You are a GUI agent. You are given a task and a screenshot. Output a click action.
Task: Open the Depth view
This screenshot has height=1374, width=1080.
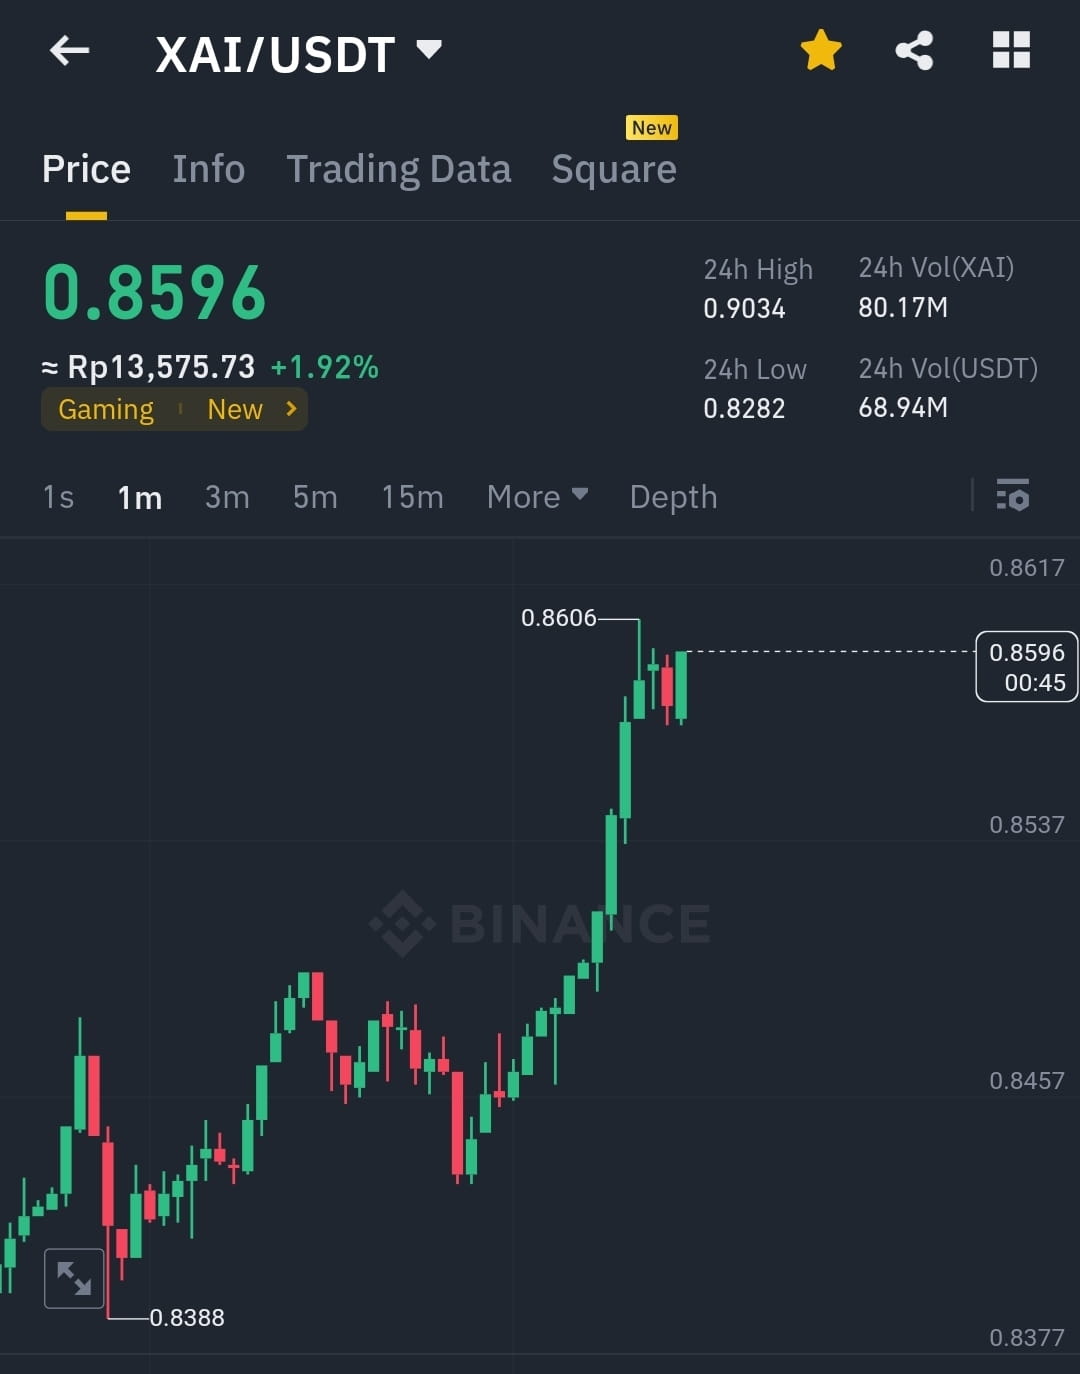pyautogui.click(x=672, y=496)
